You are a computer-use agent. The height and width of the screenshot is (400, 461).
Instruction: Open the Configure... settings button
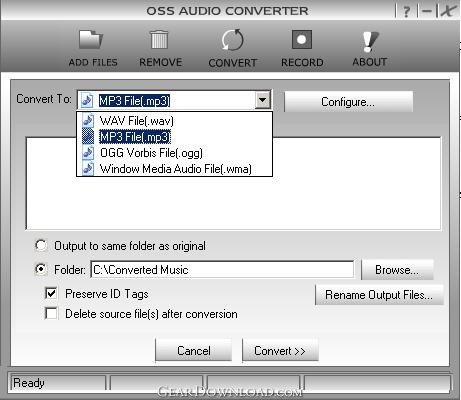[x=348, y=102]
